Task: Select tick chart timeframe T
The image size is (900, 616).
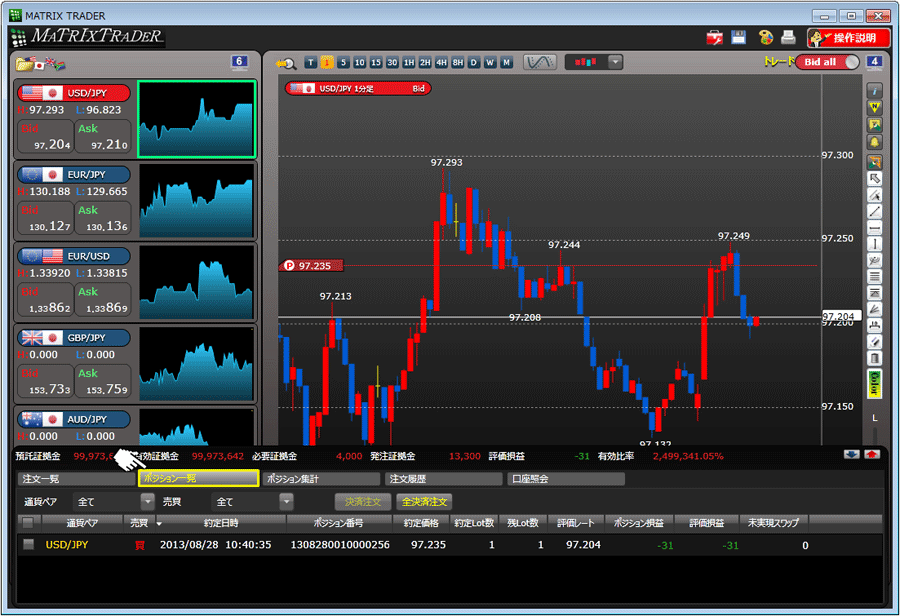Action: click(x=311, y=62)
